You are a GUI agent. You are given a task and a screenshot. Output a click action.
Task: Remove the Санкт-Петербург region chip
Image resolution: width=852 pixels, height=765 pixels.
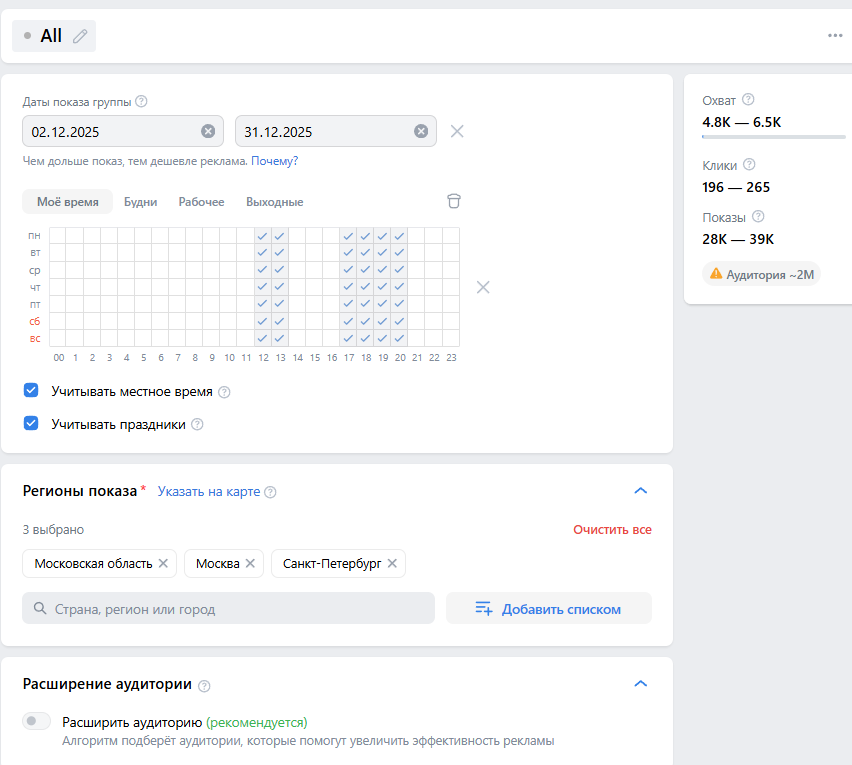(392, 563)
